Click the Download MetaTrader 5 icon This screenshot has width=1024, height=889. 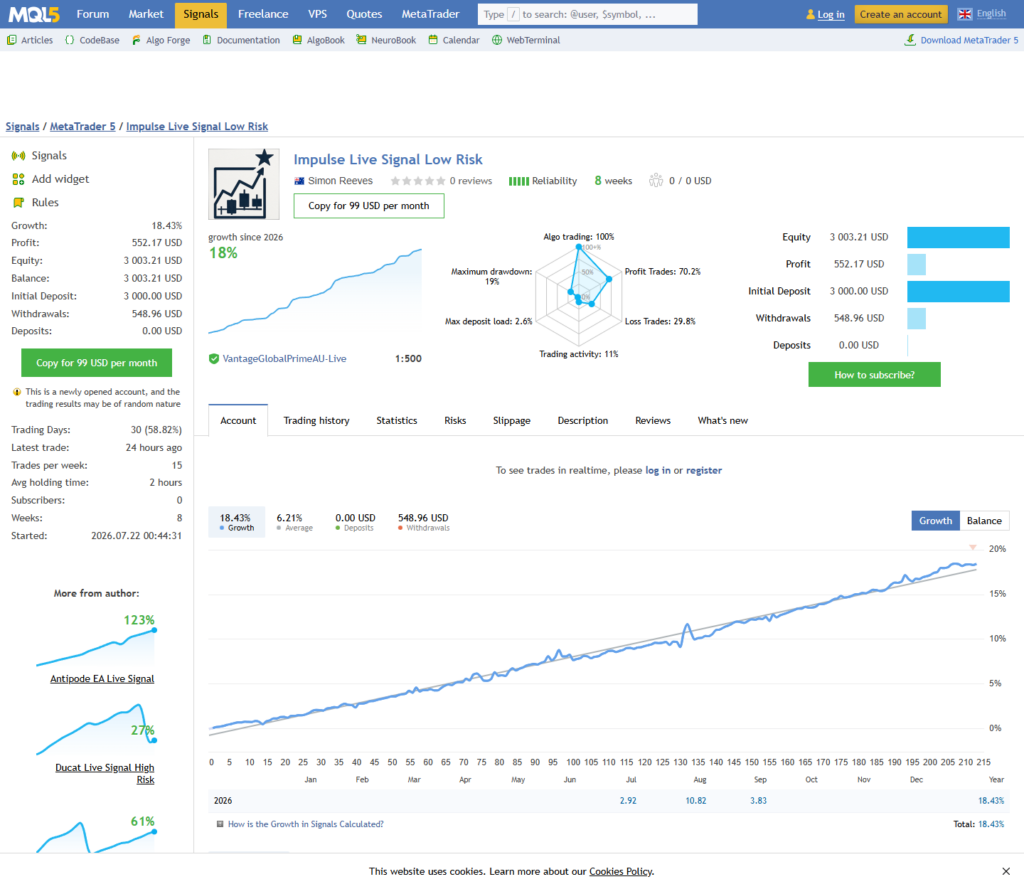(x=910, y=40)
